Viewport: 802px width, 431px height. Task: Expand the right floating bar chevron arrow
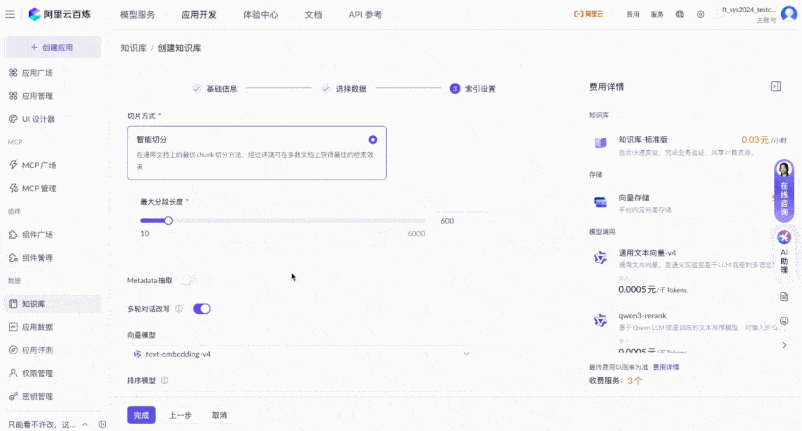[x=784, y=345]
